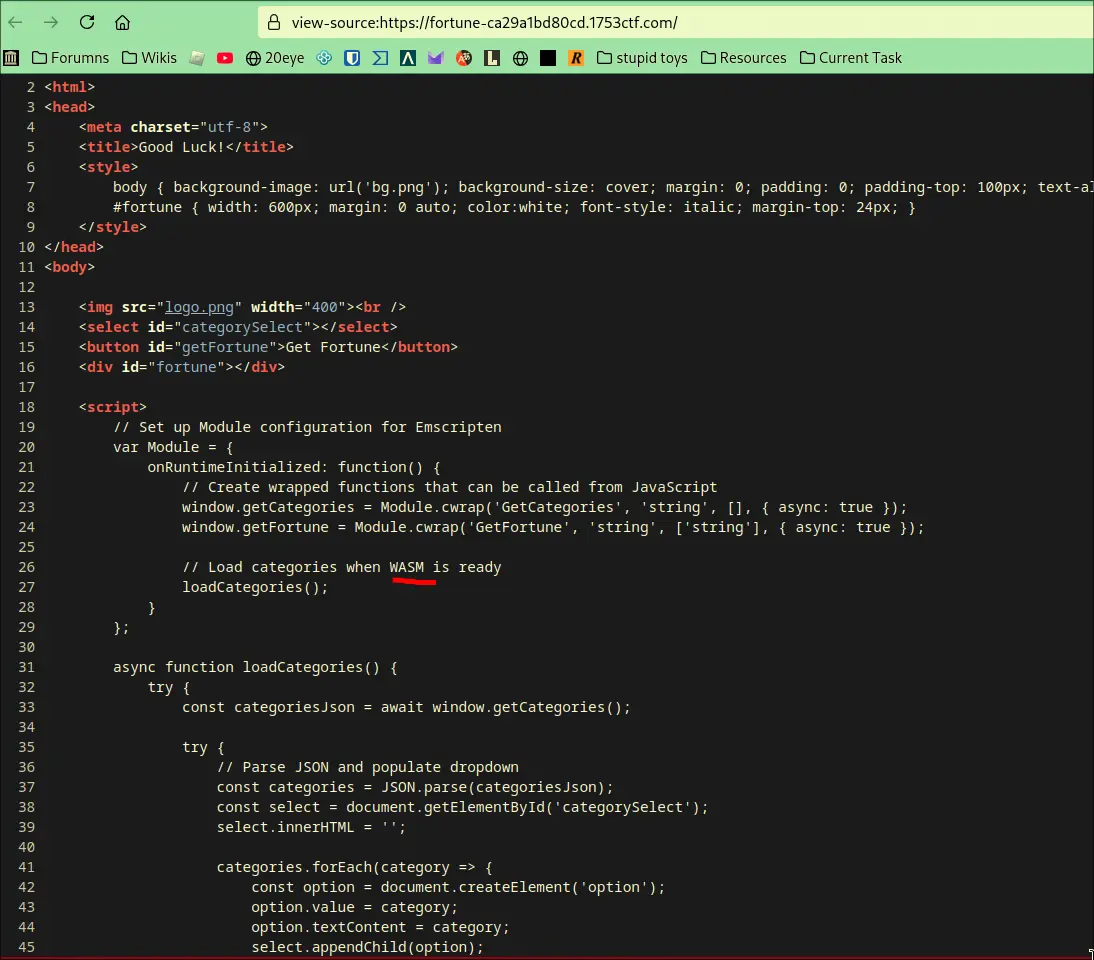Open the 20eye bookmark

point(274,58)
